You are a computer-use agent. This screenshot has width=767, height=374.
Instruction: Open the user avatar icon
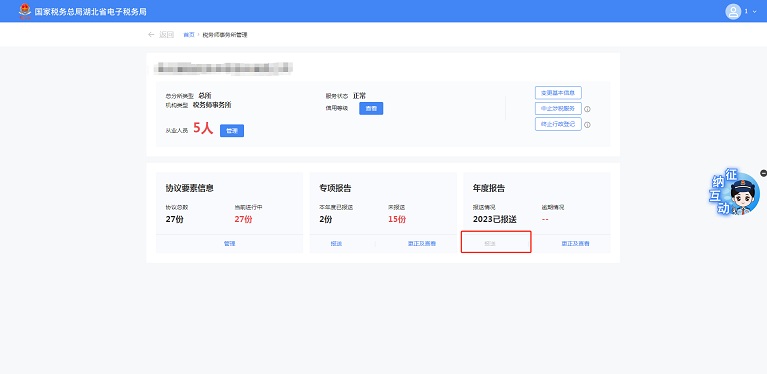(x=733, y=11)
